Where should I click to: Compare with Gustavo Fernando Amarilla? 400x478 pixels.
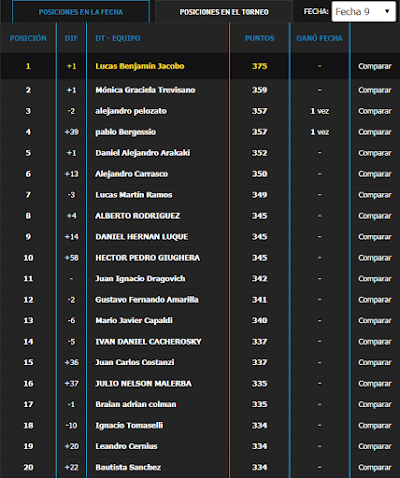(375, 300)
